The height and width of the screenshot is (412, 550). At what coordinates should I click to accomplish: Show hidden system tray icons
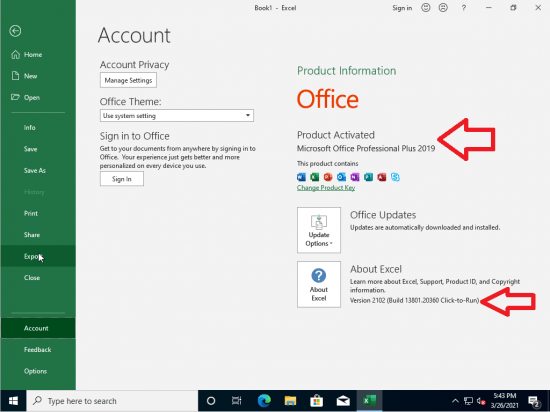point(455,401)
